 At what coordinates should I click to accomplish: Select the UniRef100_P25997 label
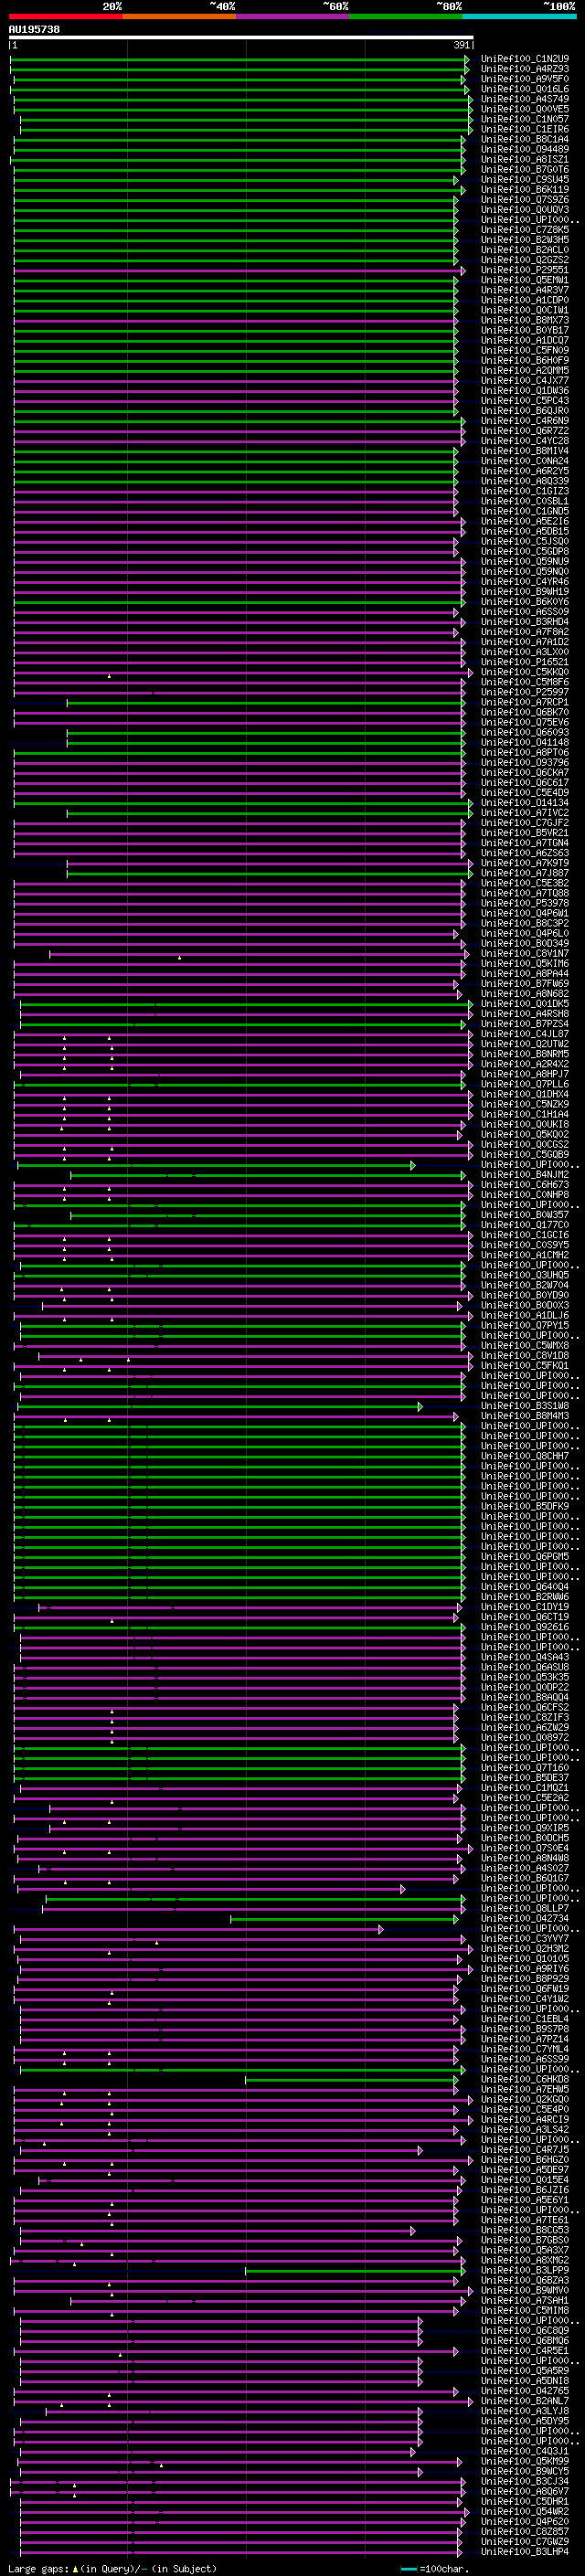pos(525,692)
